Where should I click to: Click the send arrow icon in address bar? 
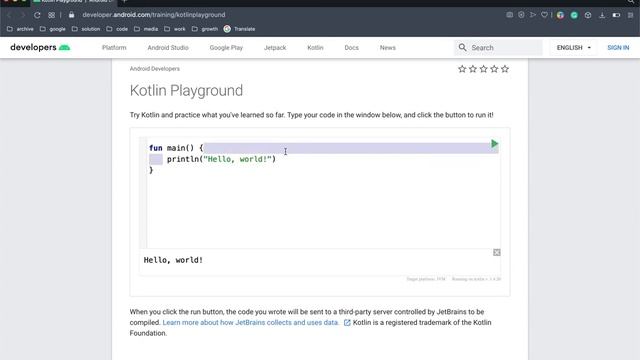(533, 15)
